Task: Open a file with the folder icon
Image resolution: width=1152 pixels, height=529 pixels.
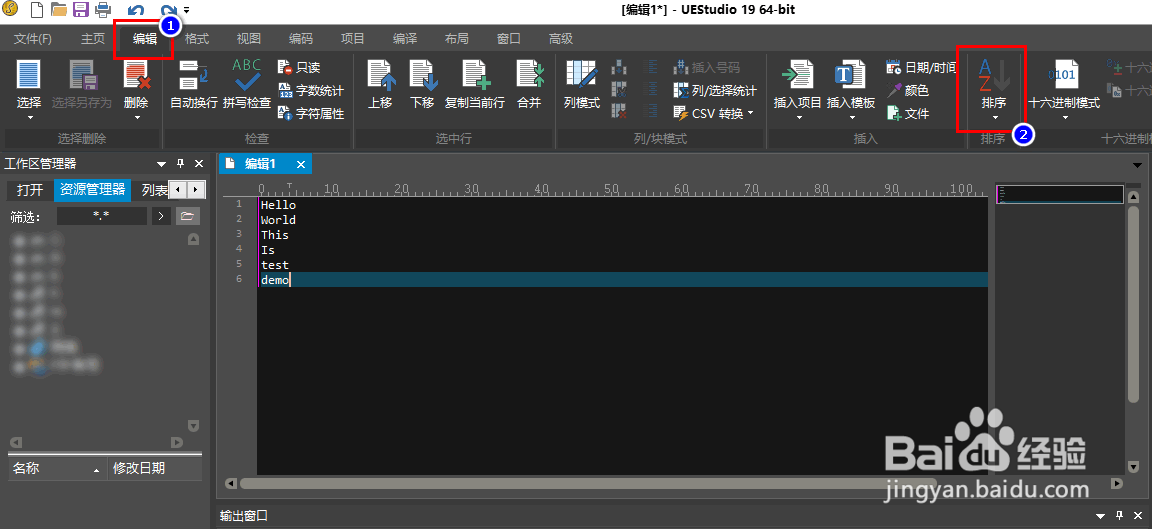Action: coord(59,10)
